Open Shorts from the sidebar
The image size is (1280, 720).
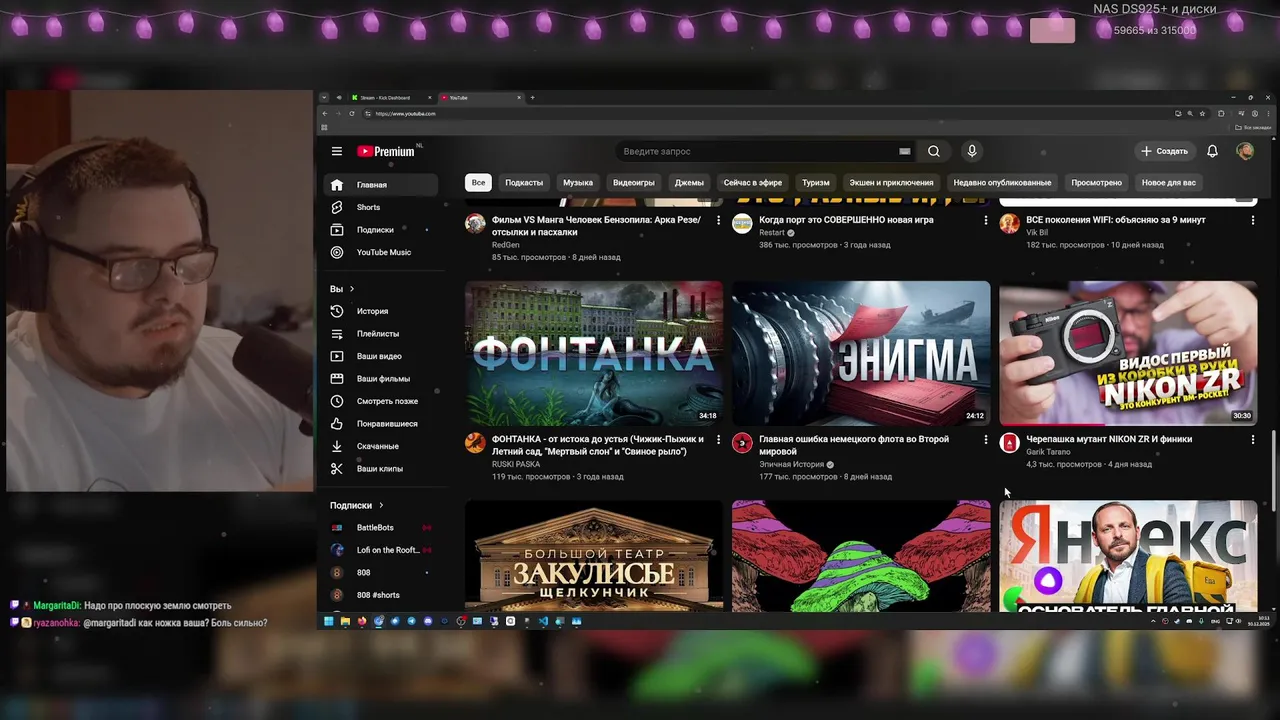(x=381, y=207)
